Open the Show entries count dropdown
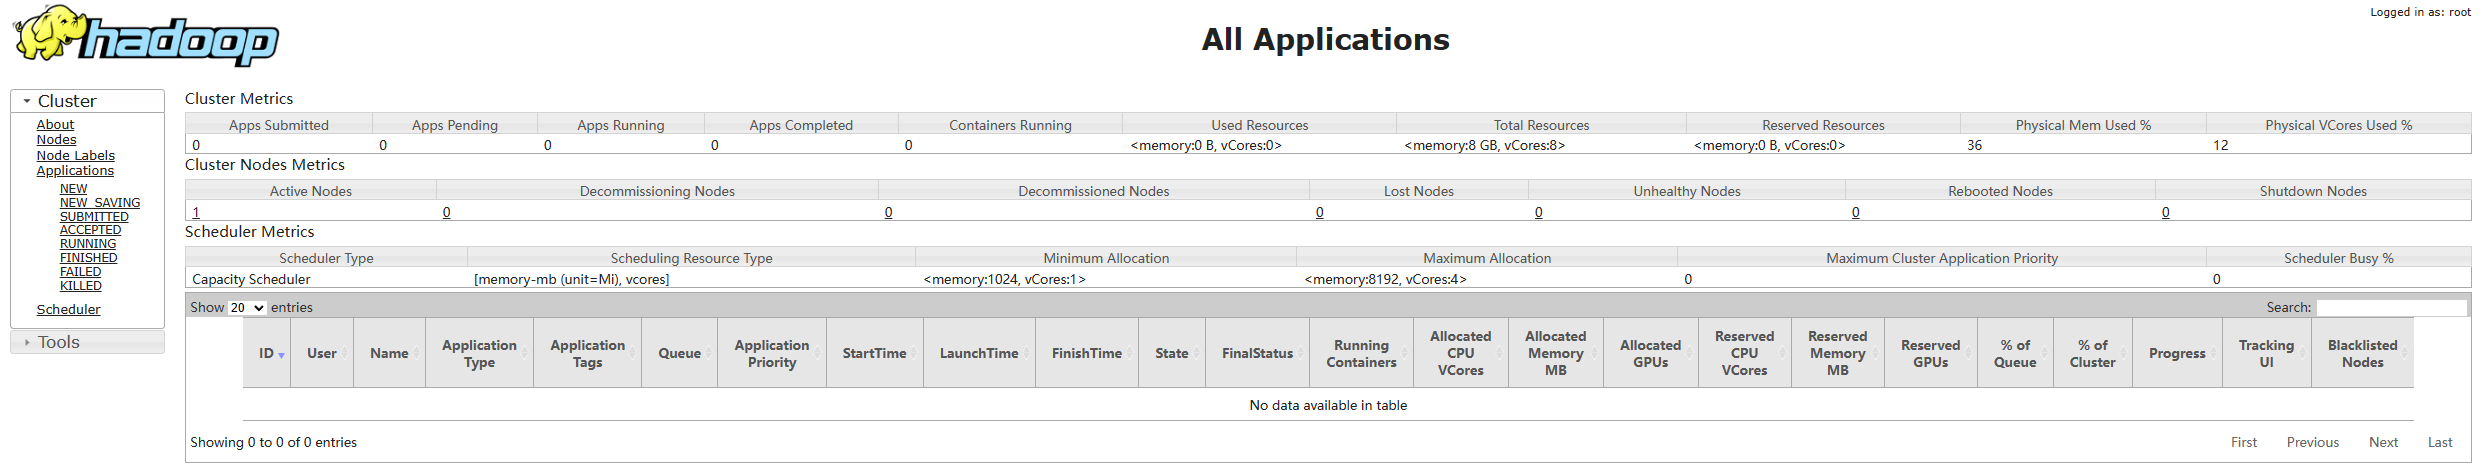Viewport: 2485px width, 473px height. click(247, 308)
